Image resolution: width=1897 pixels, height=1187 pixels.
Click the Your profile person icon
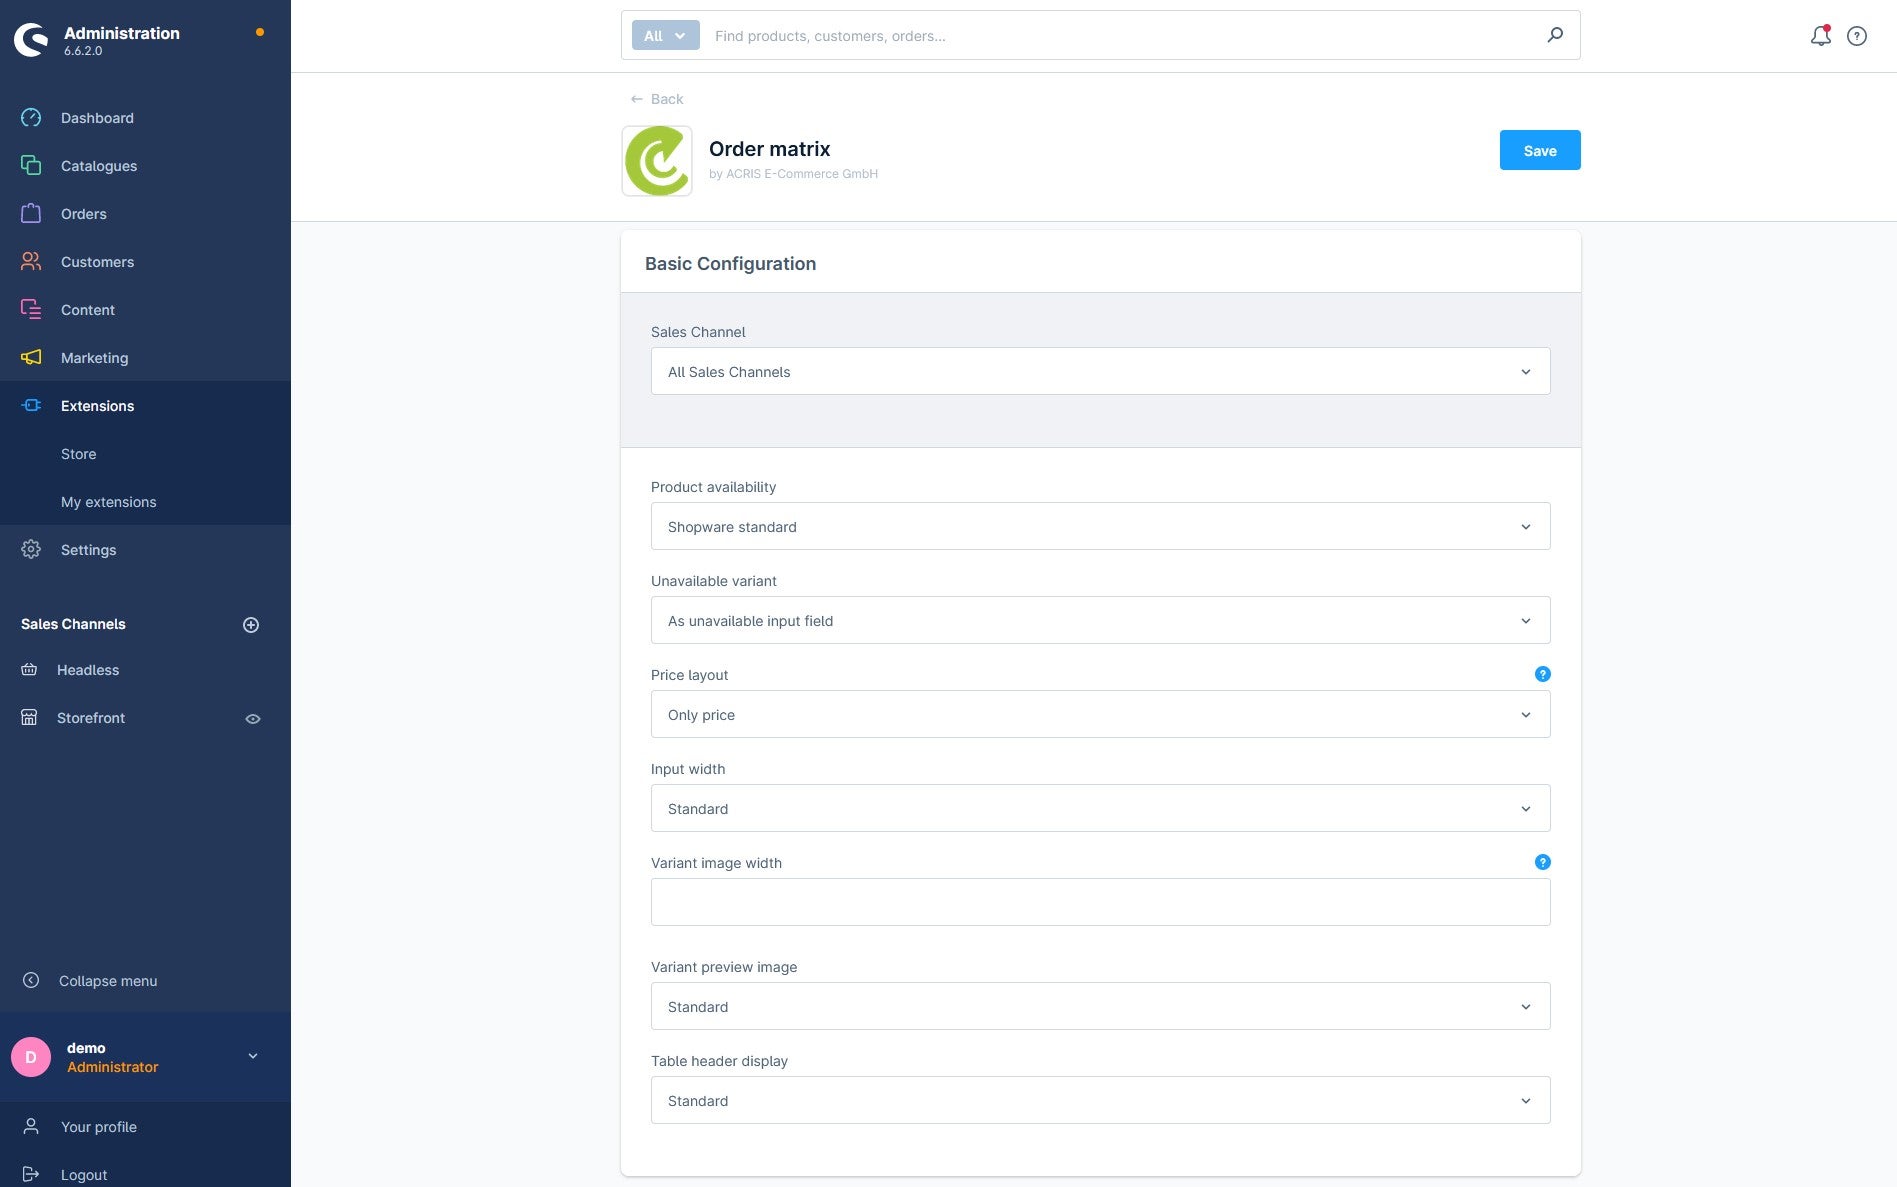[x=31, y=1127]
